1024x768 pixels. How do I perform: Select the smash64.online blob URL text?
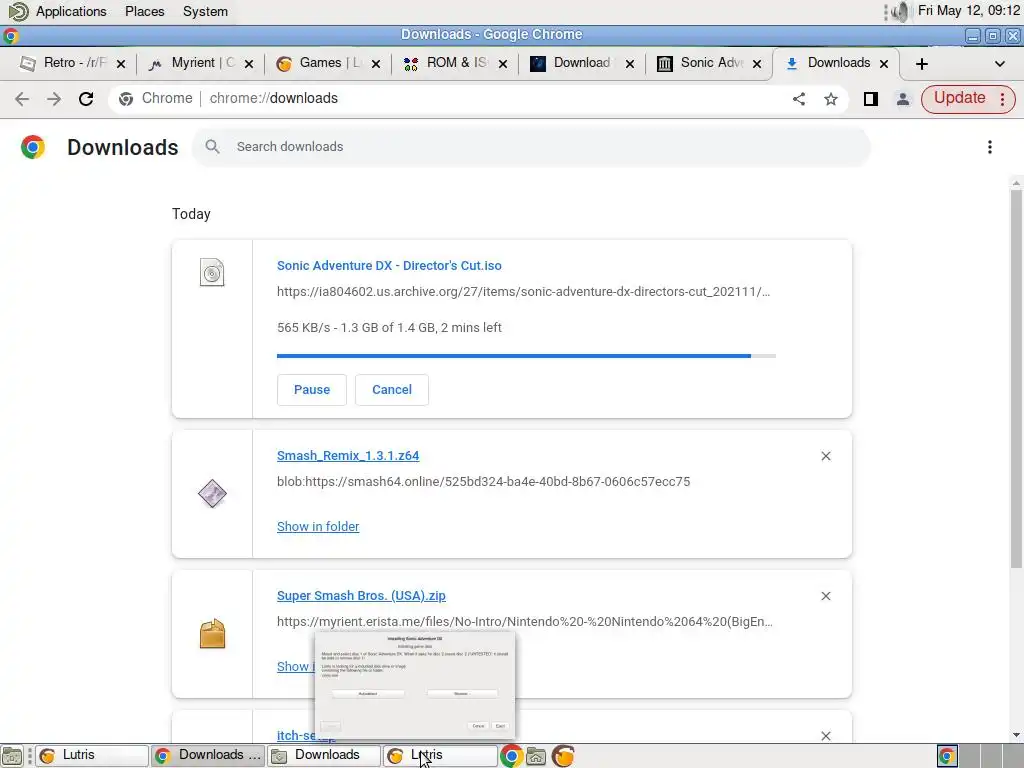click(483, 482)
